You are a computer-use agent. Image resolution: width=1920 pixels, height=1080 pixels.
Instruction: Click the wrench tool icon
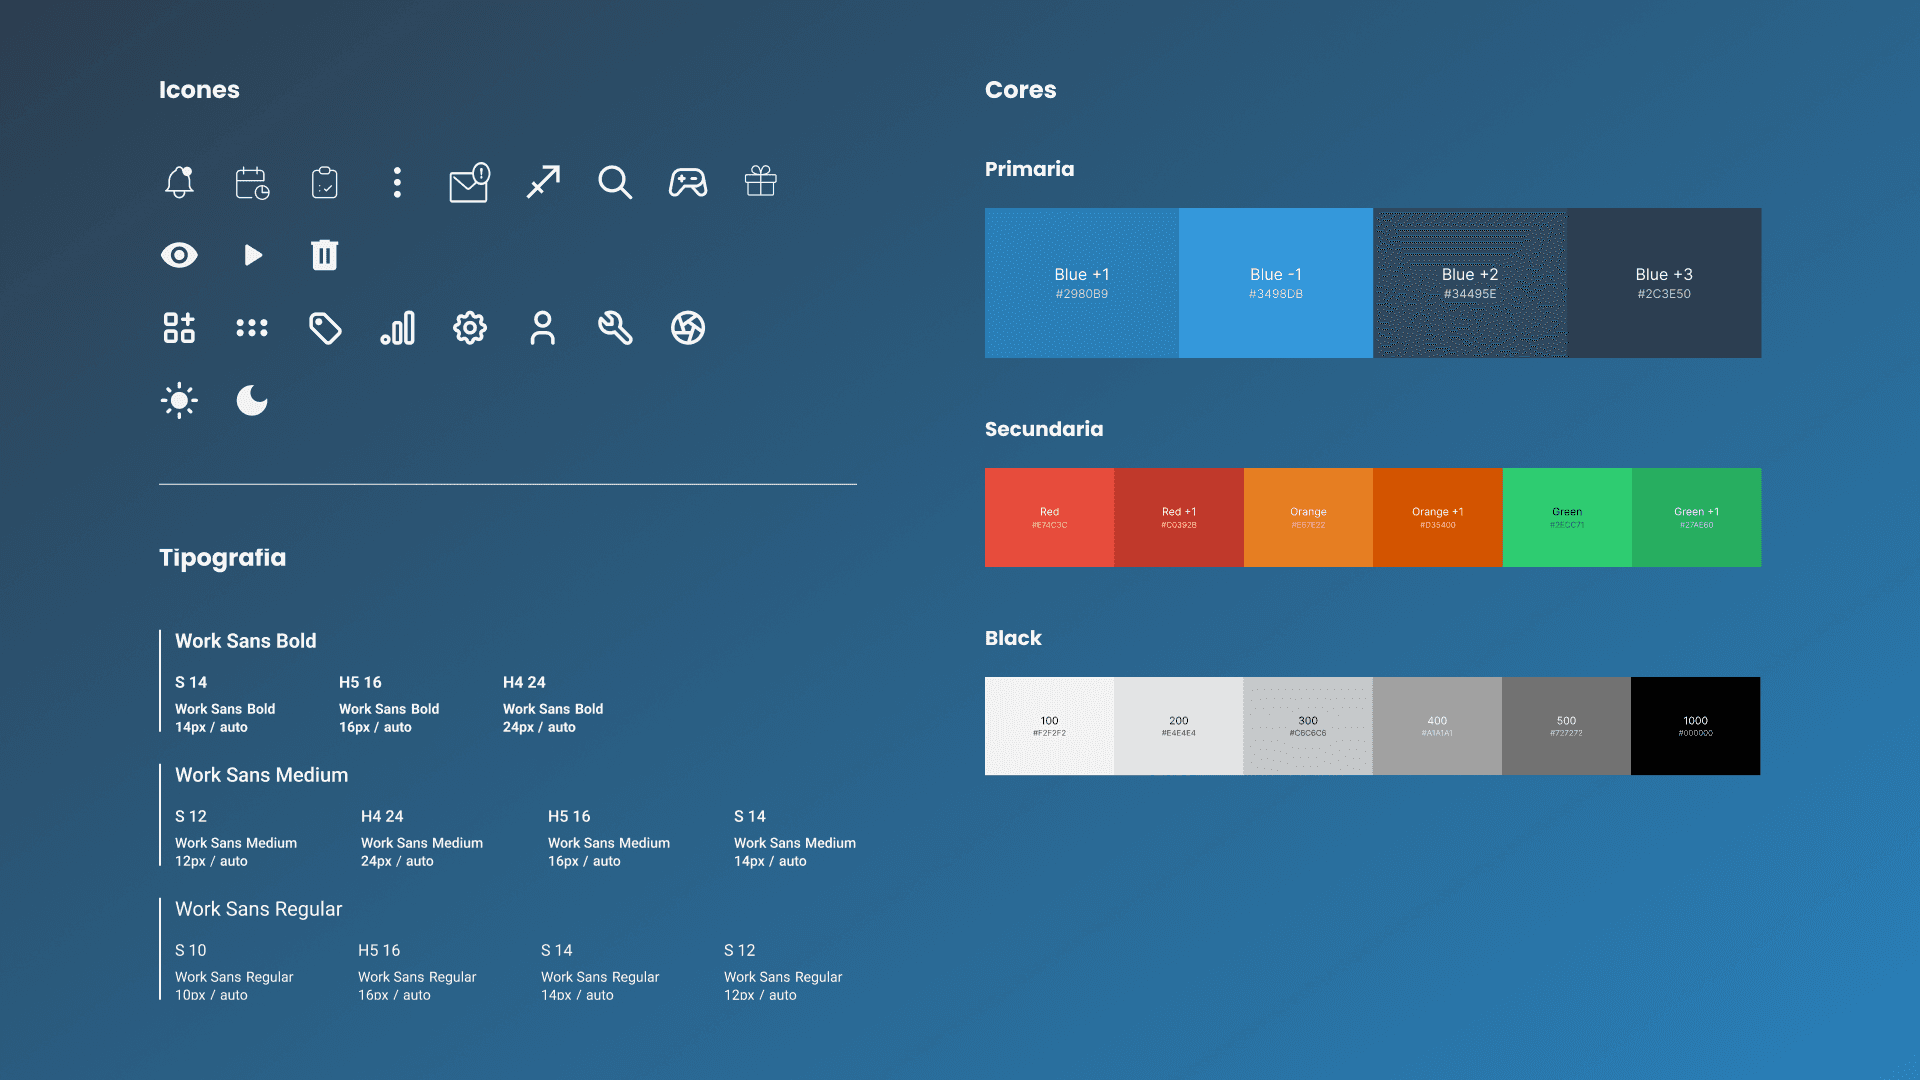[615, 328]
